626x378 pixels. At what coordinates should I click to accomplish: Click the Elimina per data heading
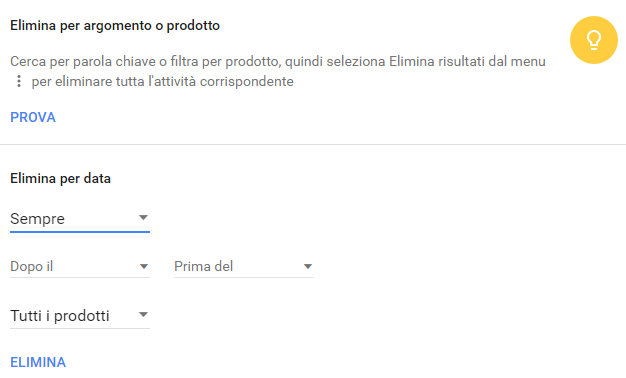60,178
